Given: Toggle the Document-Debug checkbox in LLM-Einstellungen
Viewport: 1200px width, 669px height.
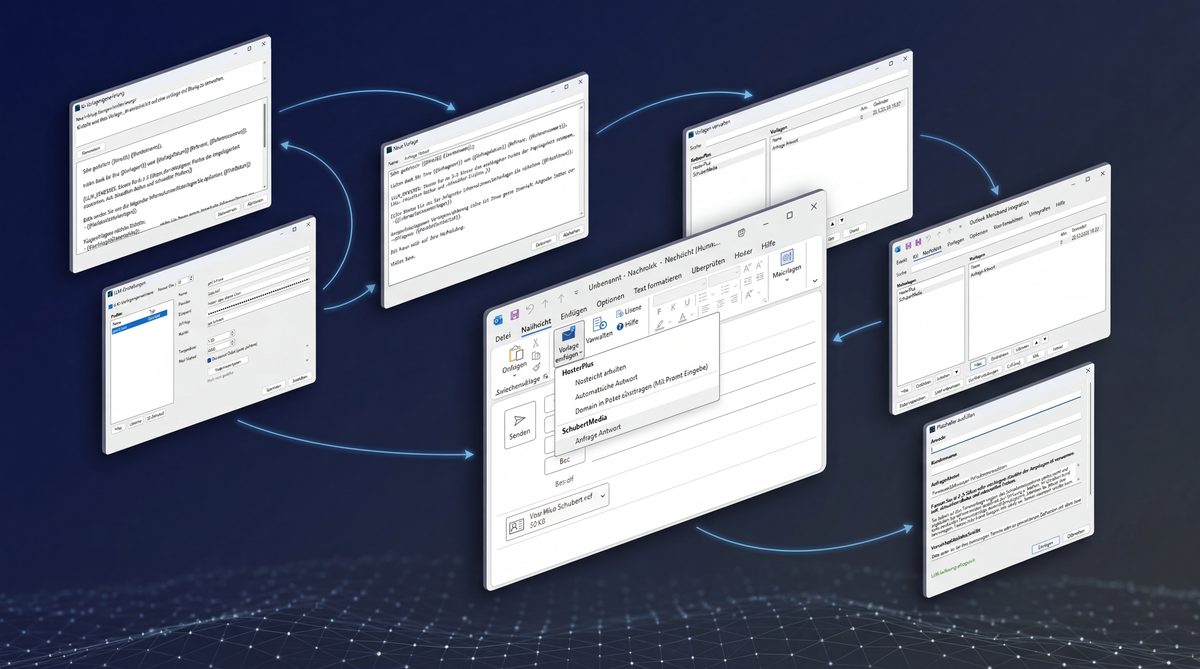Looking at the screenshot, I should [x=209, y=358].
